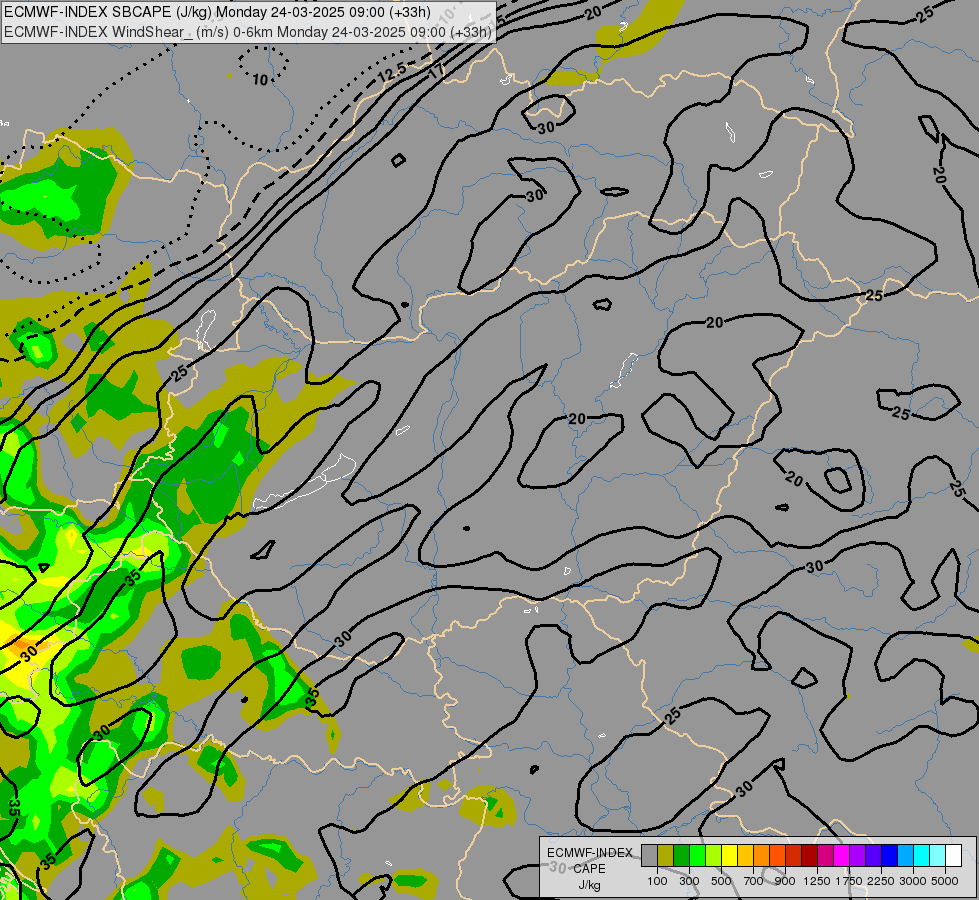
Task: Pick the sky blue swatch left of 3000
Action: pos(906,855)
